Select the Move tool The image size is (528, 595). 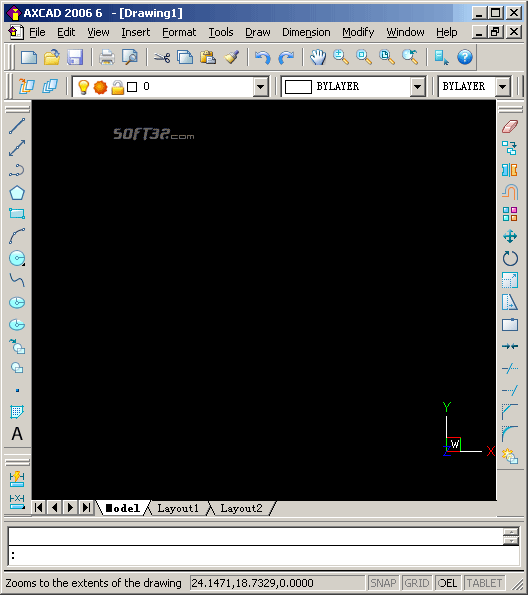[x=510, y=236]
